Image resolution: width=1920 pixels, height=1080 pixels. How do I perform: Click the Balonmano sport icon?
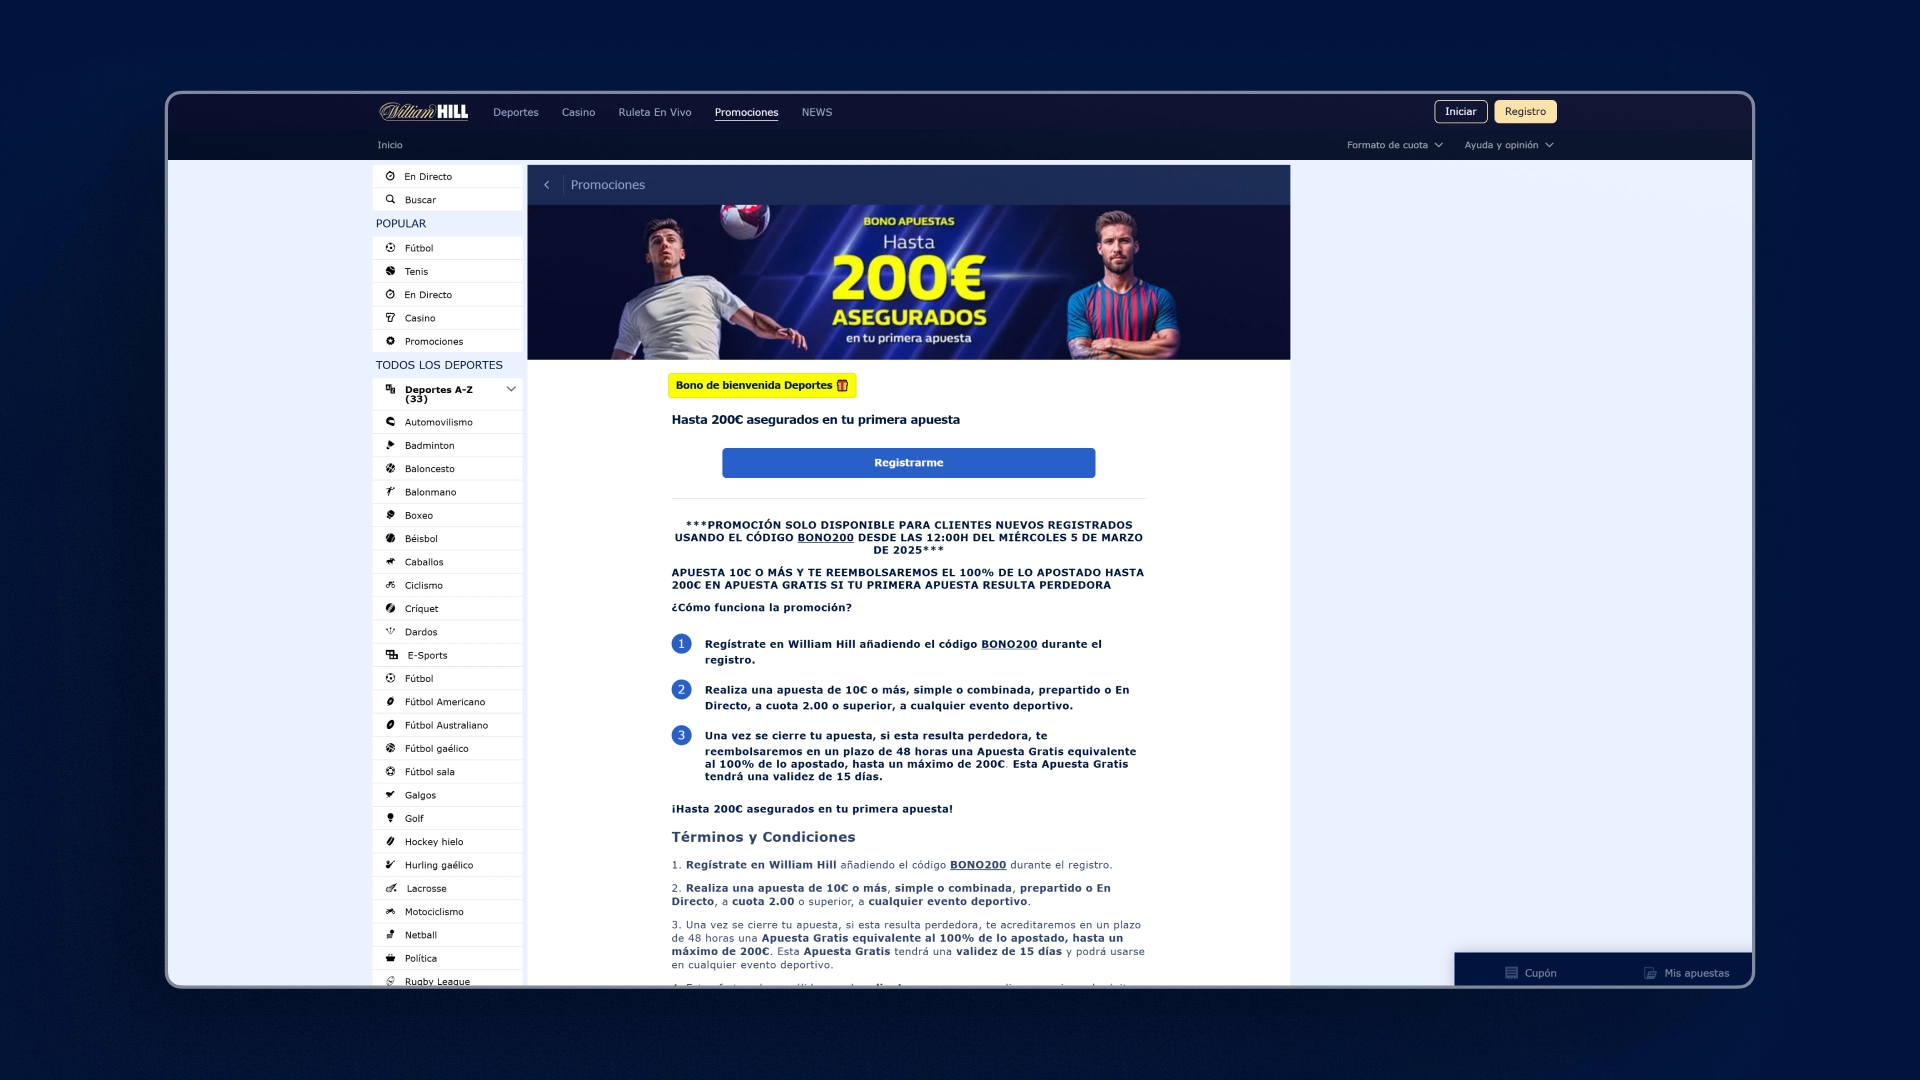390,492
